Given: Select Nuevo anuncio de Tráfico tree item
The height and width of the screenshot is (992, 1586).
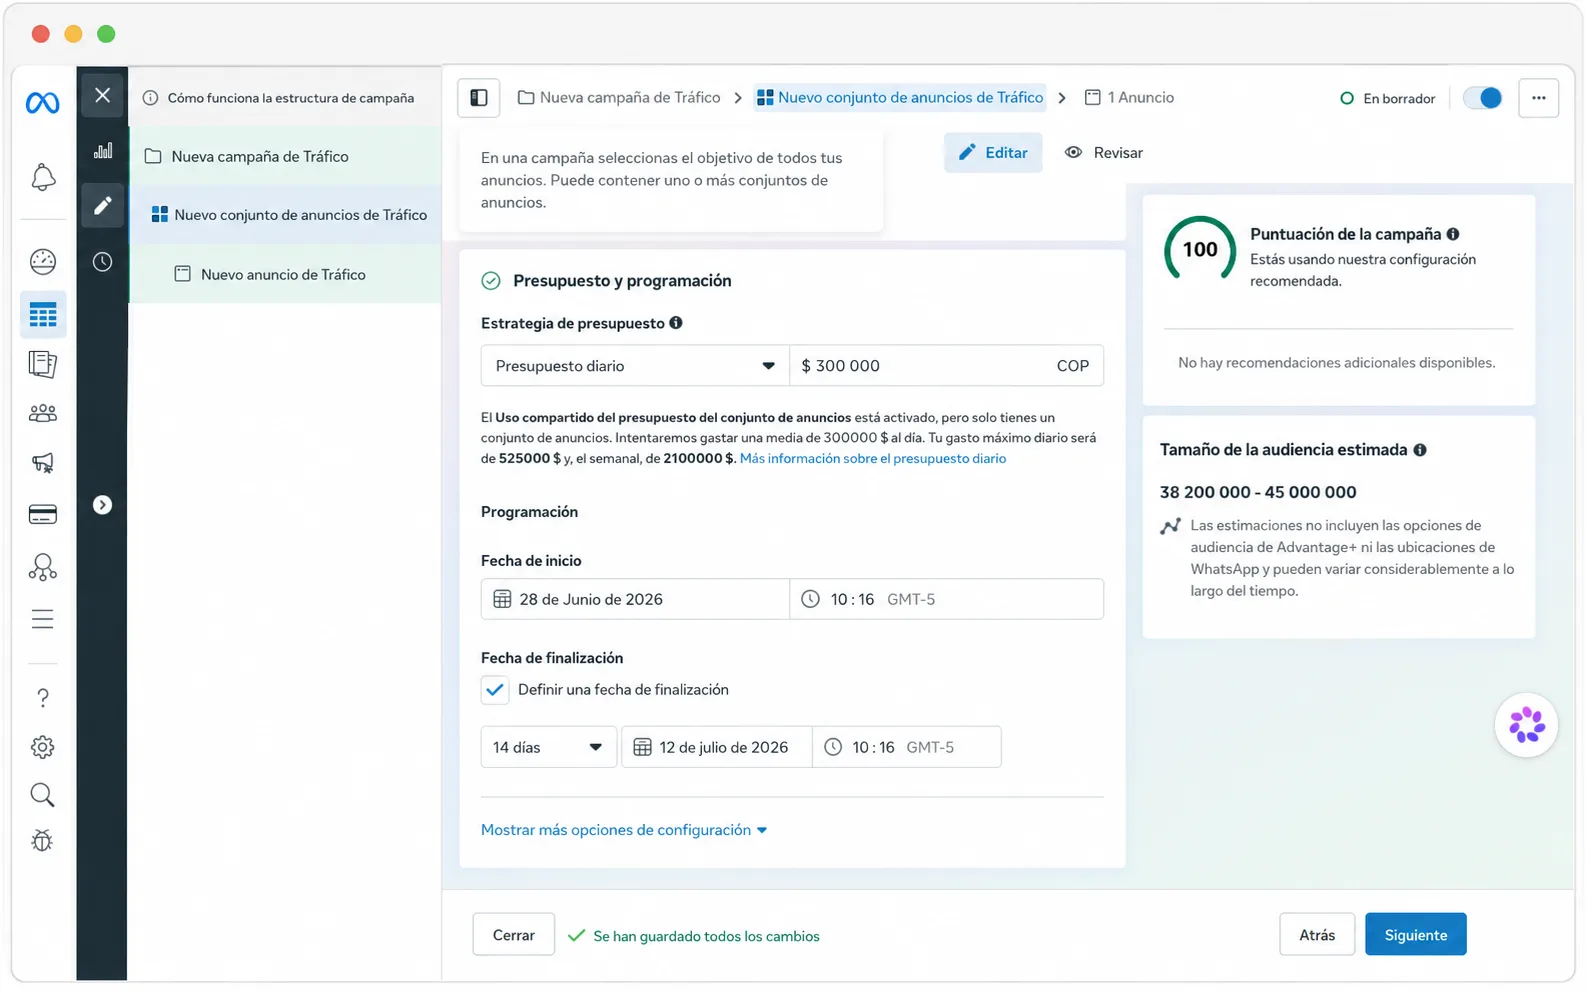Looking at the screenshot, I should [285, 275].
